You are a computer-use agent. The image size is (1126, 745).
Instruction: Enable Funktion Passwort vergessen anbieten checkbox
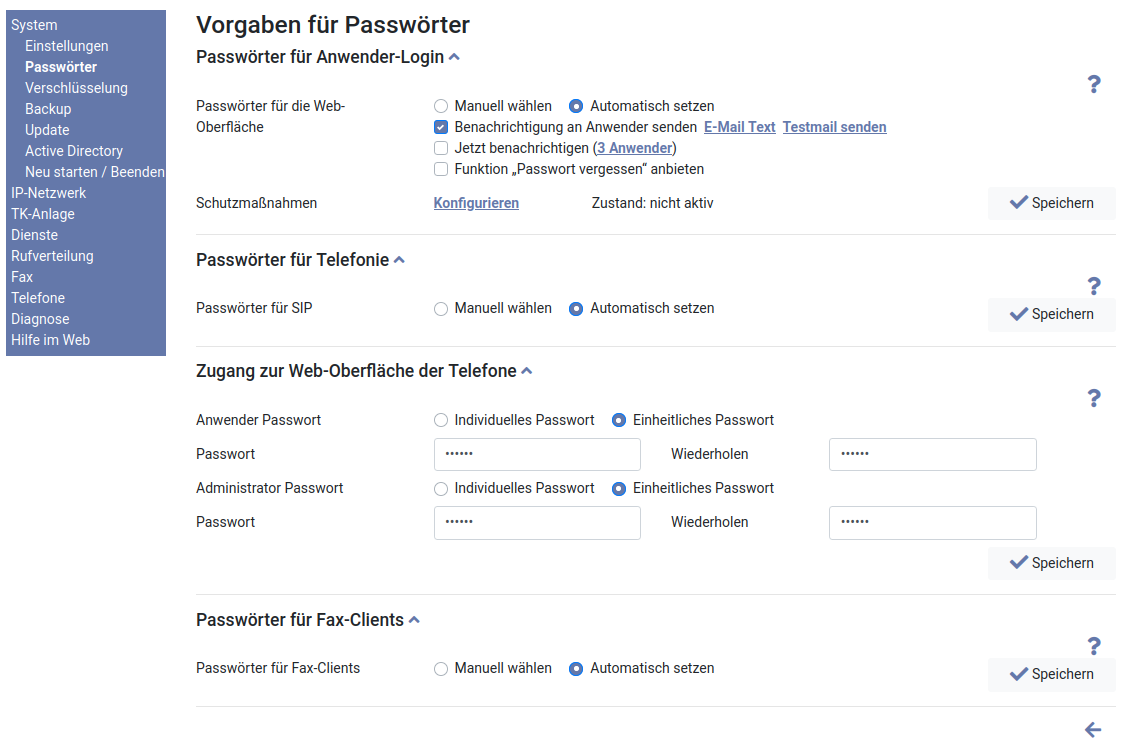(x=441, y=169)
